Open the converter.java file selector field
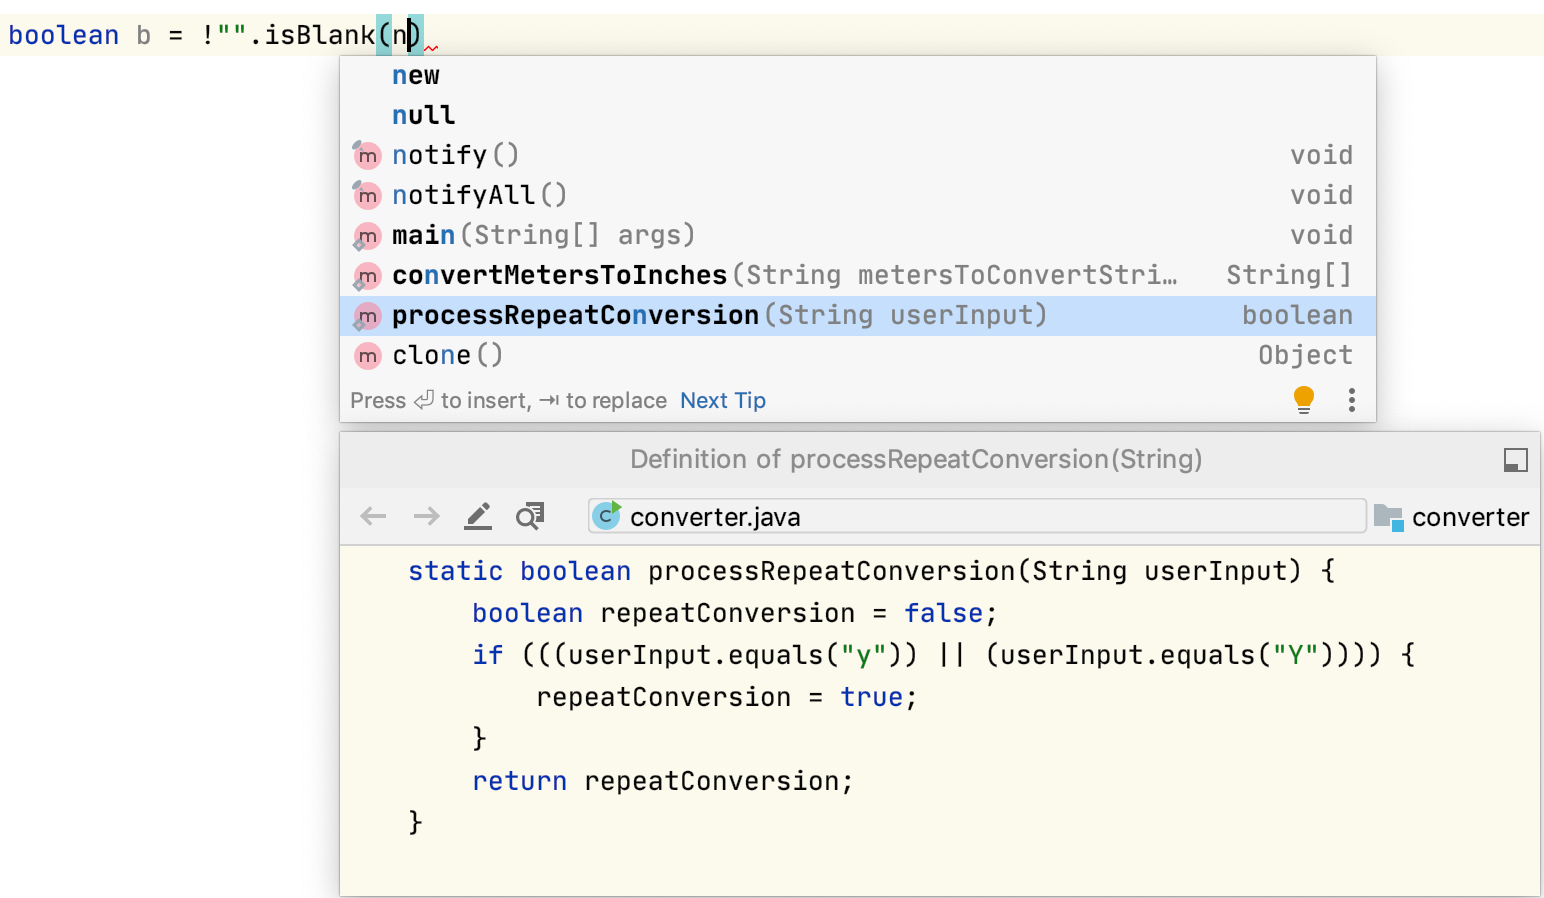This screenshot has width=1544, height=898. (x=977, y=516)
